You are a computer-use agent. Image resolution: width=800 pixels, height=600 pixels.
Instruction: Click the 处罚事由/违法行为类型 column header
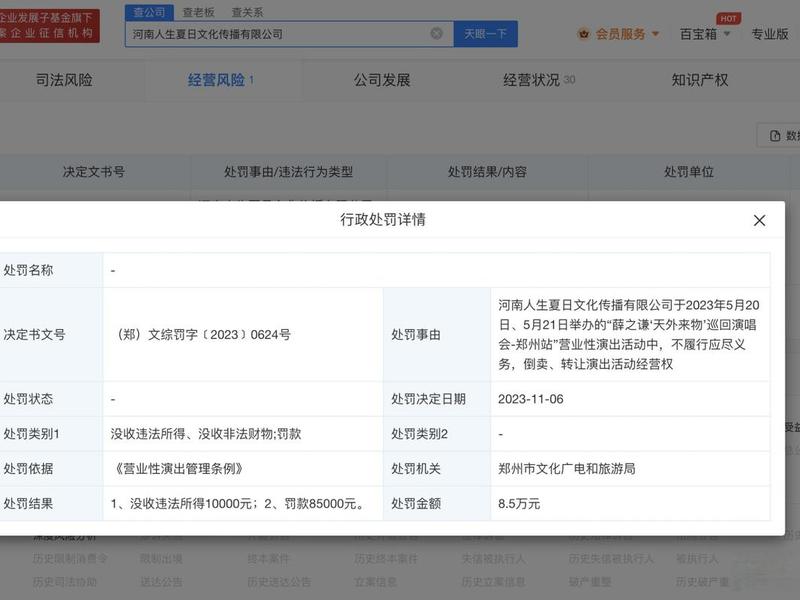click(x=288, y=172)
